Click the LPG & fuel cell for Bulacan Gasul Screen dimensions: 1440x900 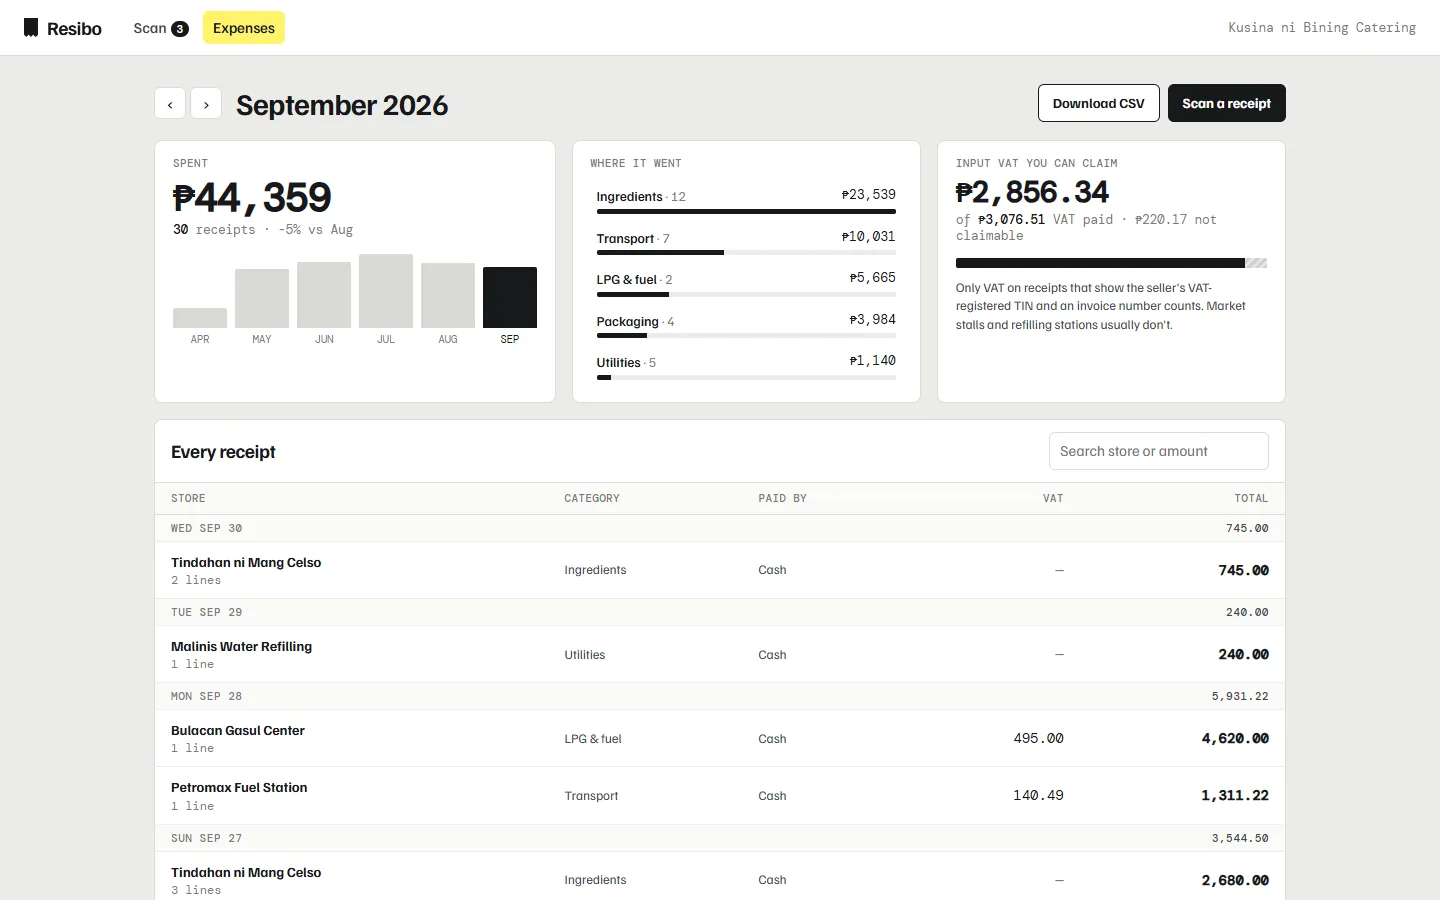tap(593, 739)
